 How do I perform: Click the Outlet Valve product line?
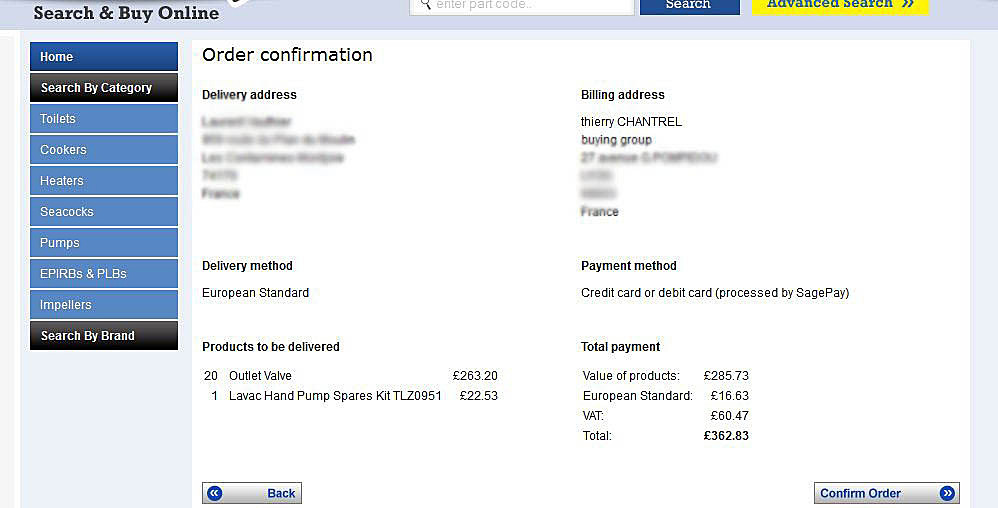(351, 376)
